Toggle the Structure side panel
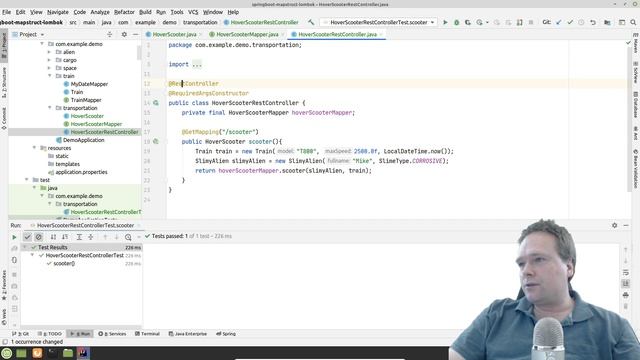640x360 pixels. point(4,83)
